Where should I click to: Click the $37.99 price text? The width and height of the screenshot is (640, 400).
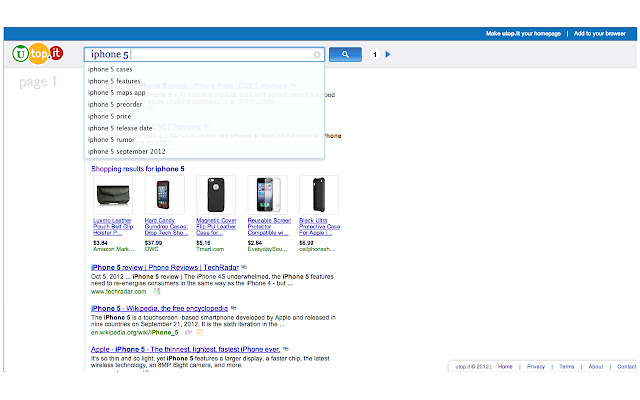coord(153,243)
